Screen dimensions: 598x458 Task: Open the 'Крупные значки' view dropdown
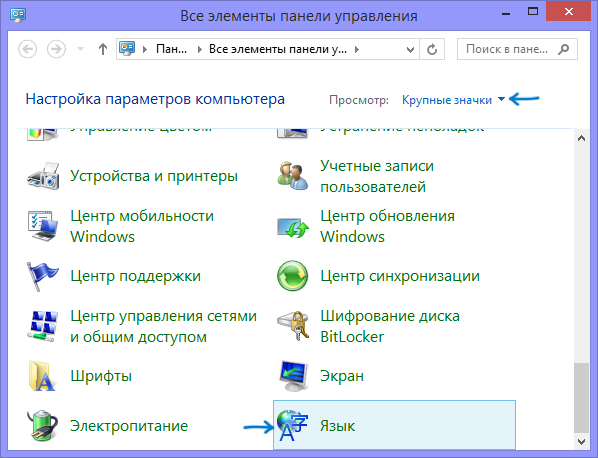(x=453, y=100)
